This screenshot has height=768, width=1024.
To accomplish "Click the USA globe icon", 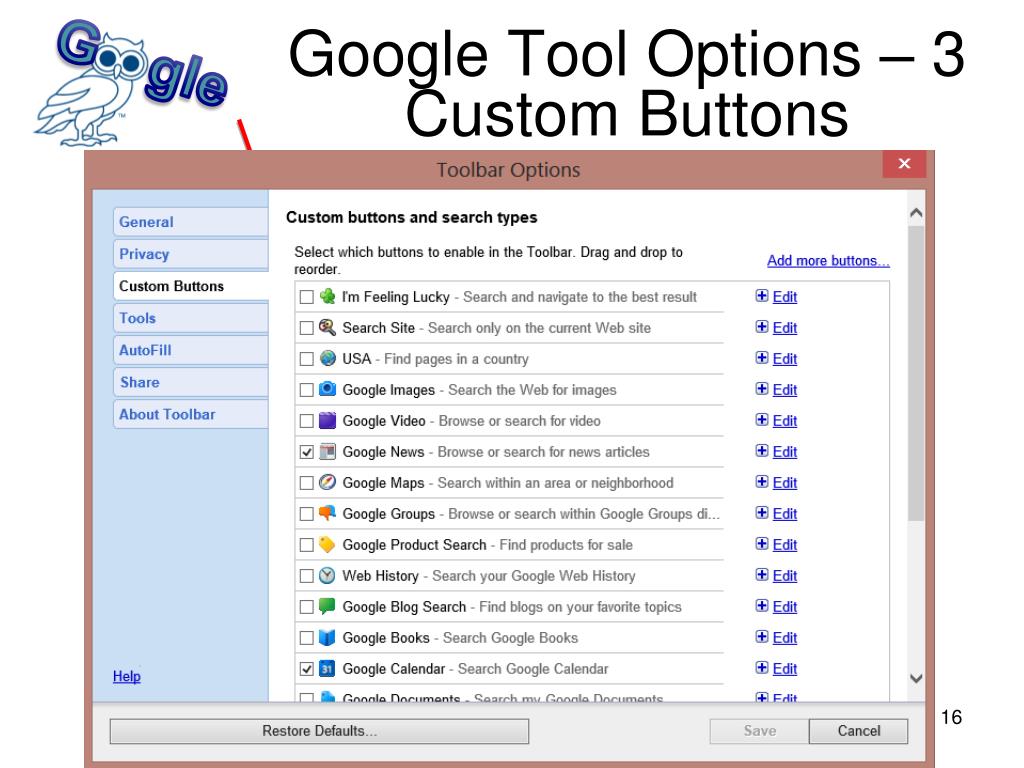I will (327, 359).
